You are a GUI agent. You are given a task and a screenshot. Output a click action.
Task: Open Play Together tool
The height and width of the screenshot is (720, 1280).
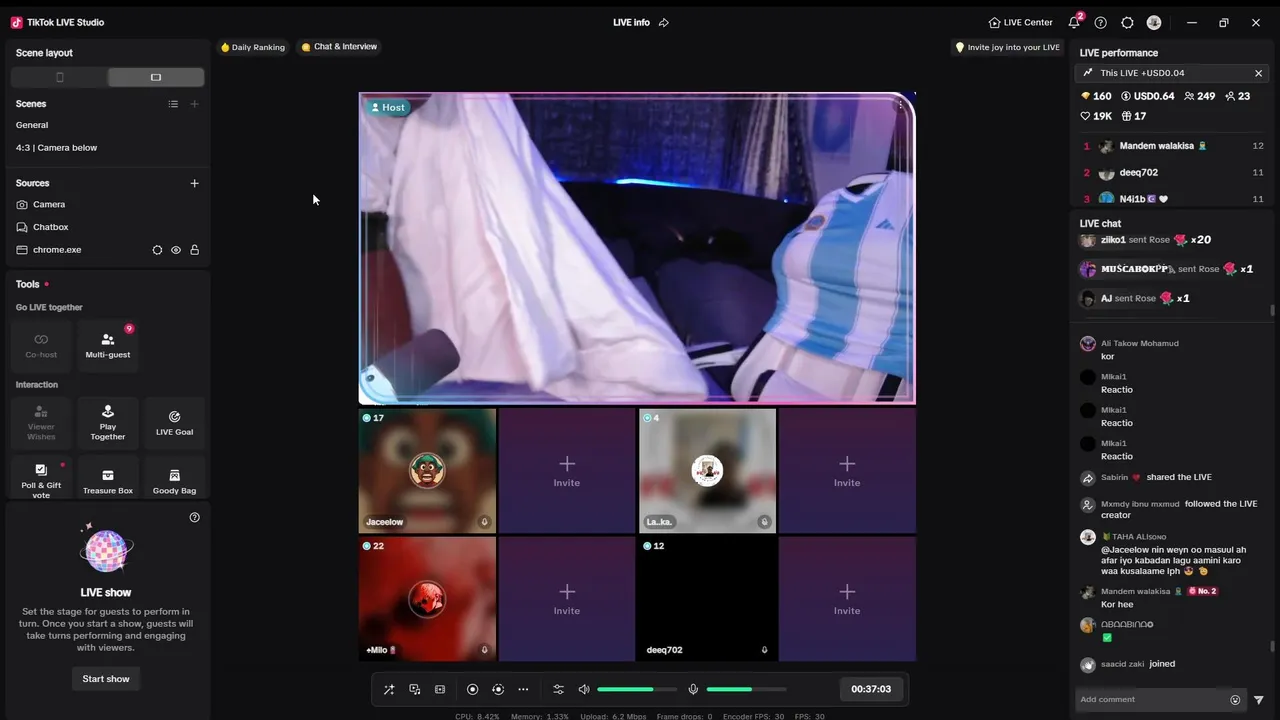point(108,422)
